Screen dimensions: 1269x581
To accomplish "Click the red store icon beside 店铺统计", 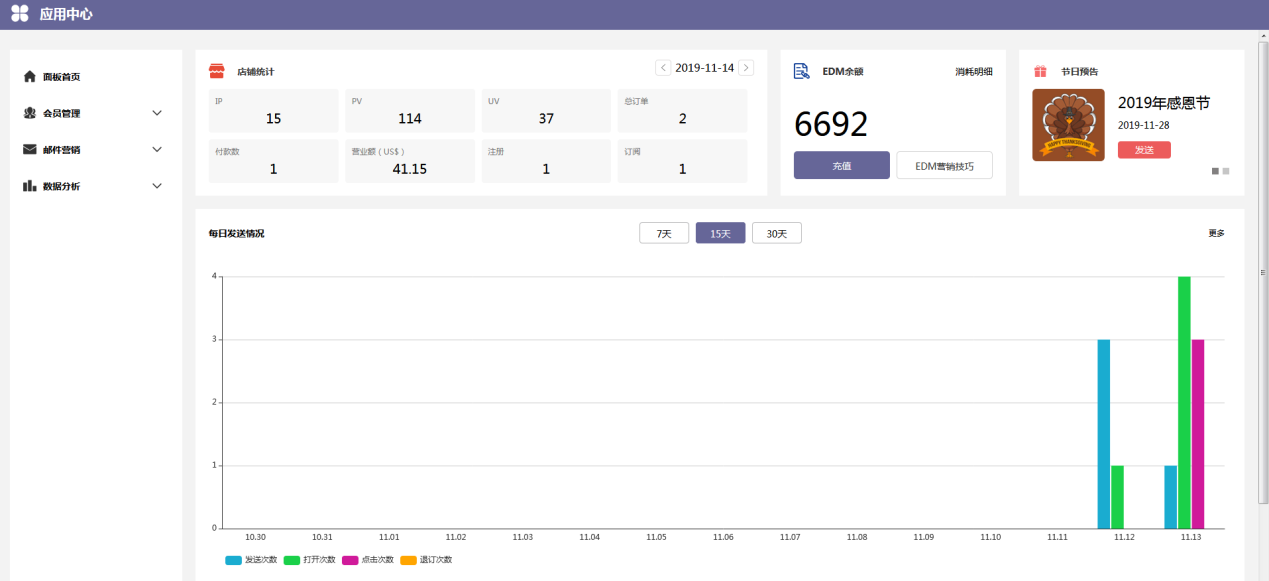I will tap(216, 71).
